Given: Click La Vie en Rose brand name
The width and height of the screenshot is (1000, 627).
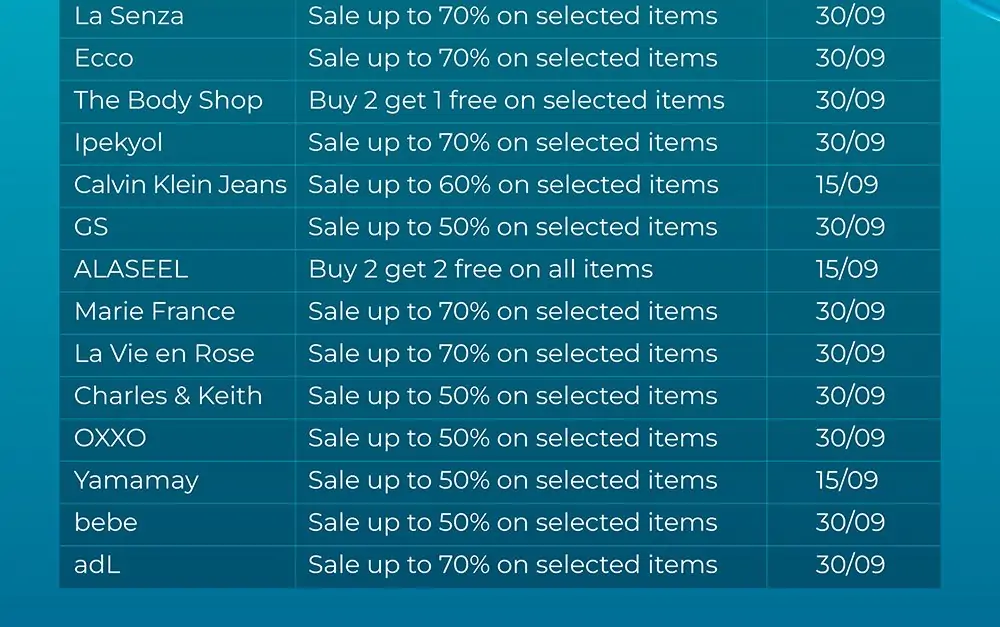Looking at the screenshot, I should 165,353.
